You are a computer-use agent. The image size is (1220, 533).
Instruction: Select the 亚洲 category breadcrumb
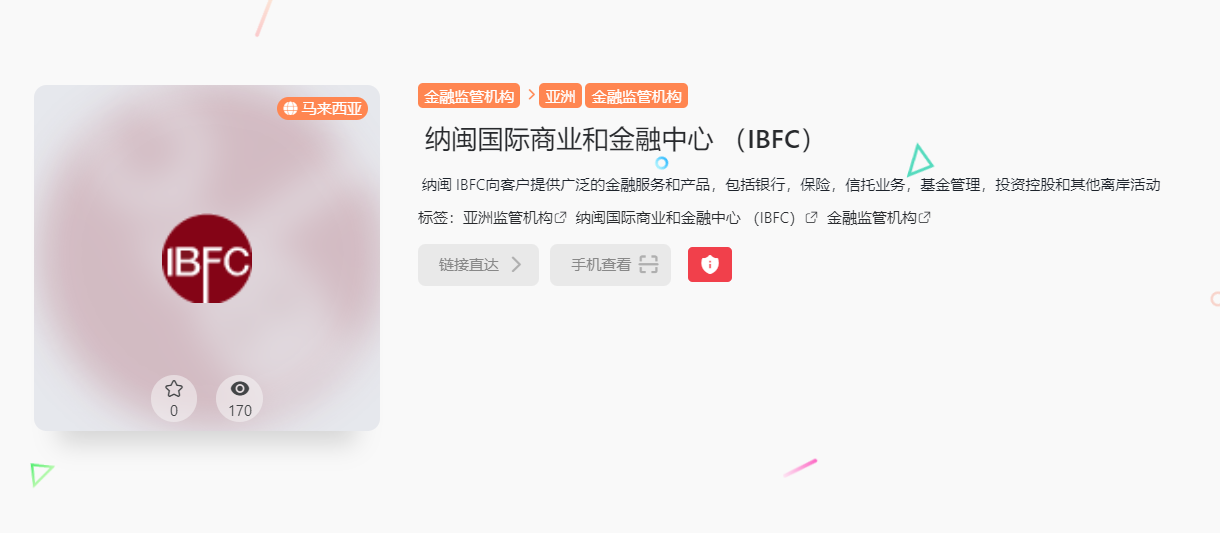click(x=560, y=97)
